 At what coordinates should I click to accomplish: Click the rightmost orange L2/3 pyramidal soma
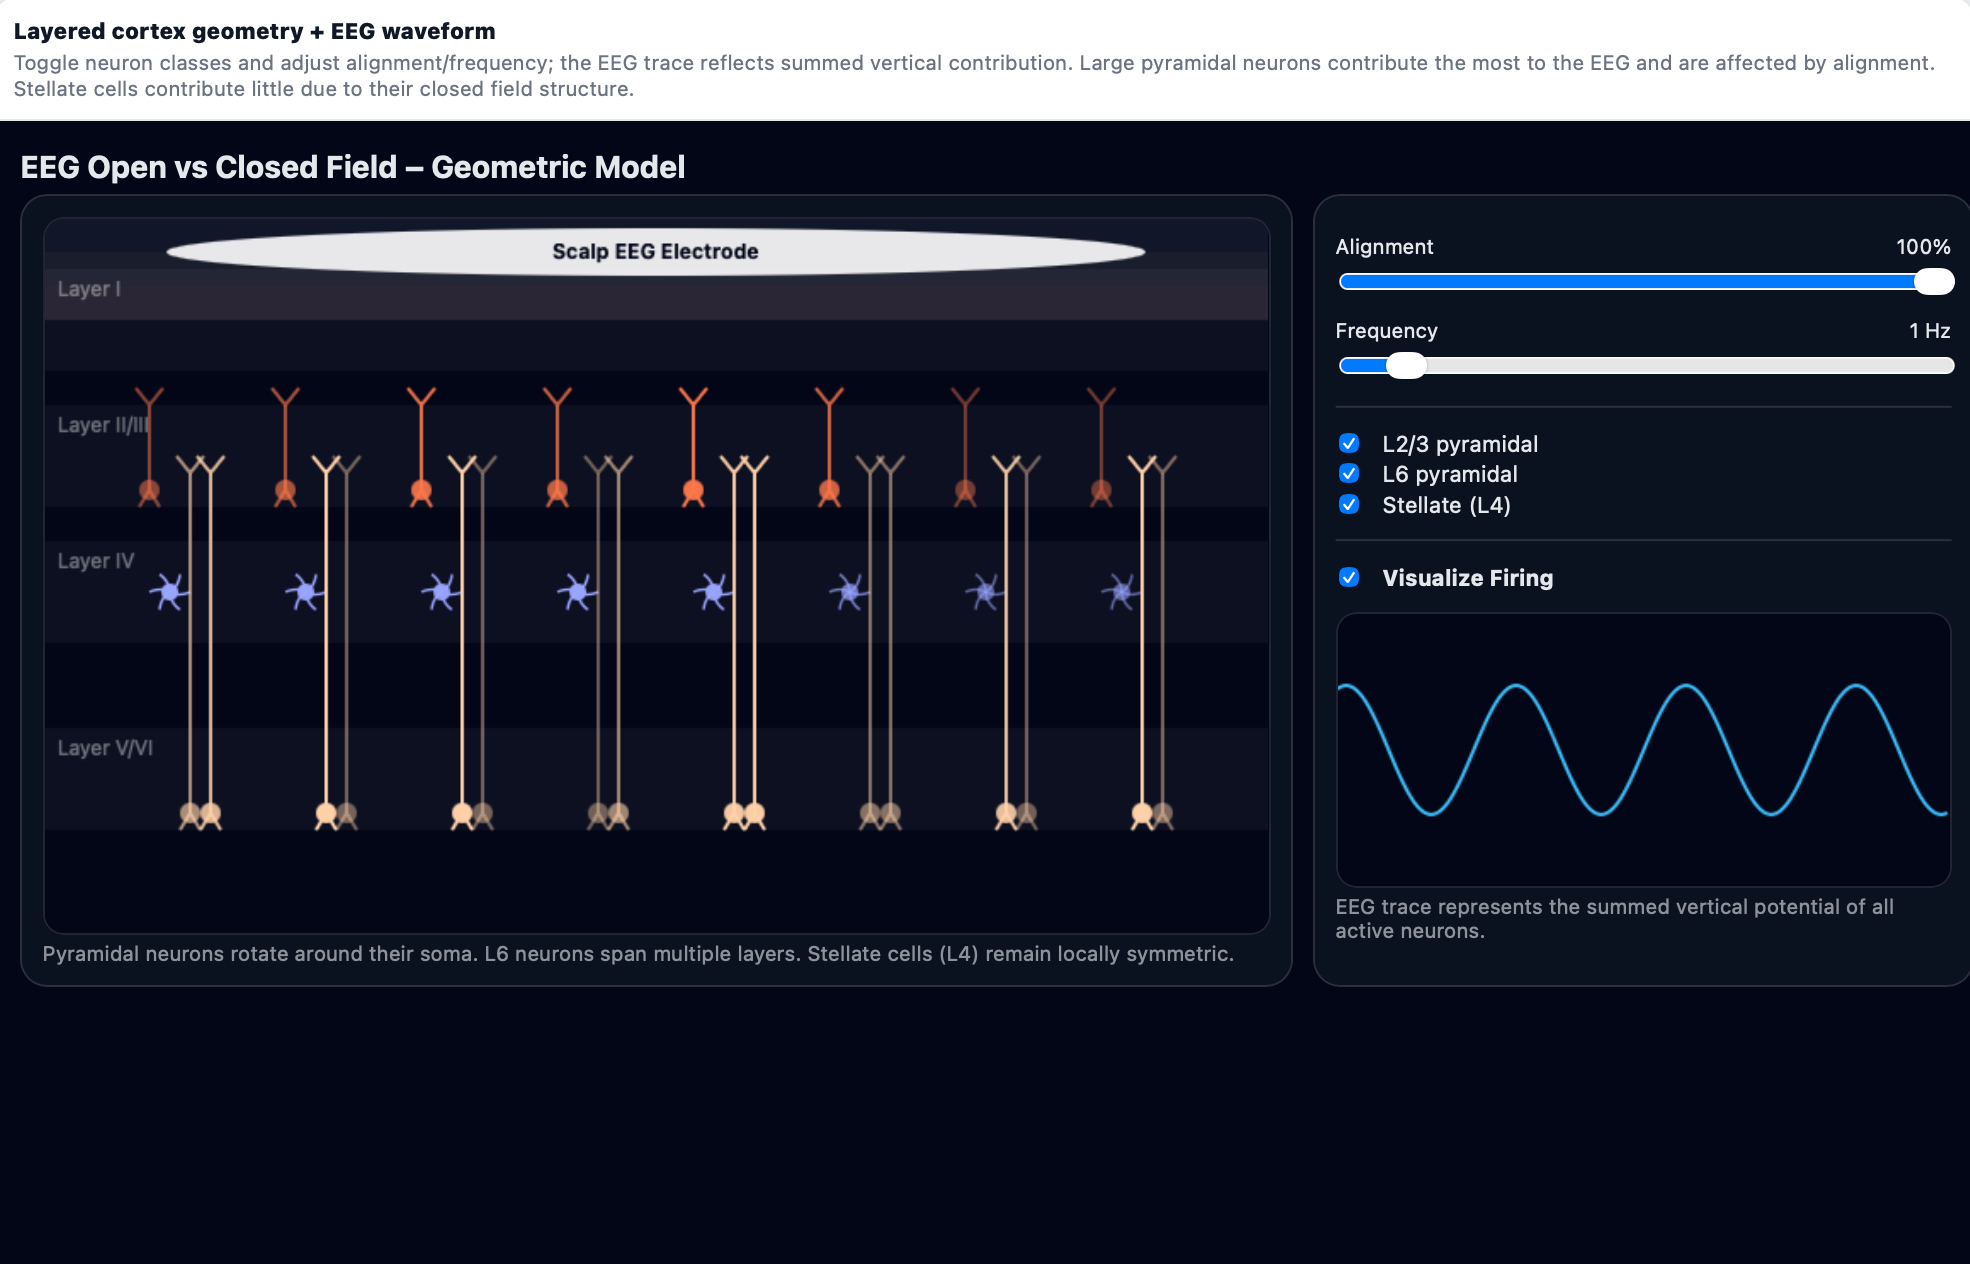click(1101, 491)
